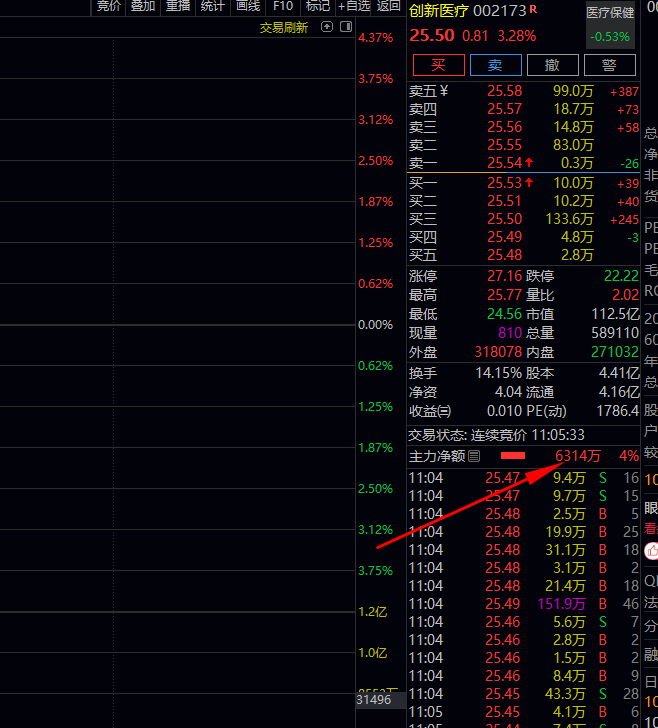
Task: Click the 内盘 value 271032
Action: click(615, 352)
